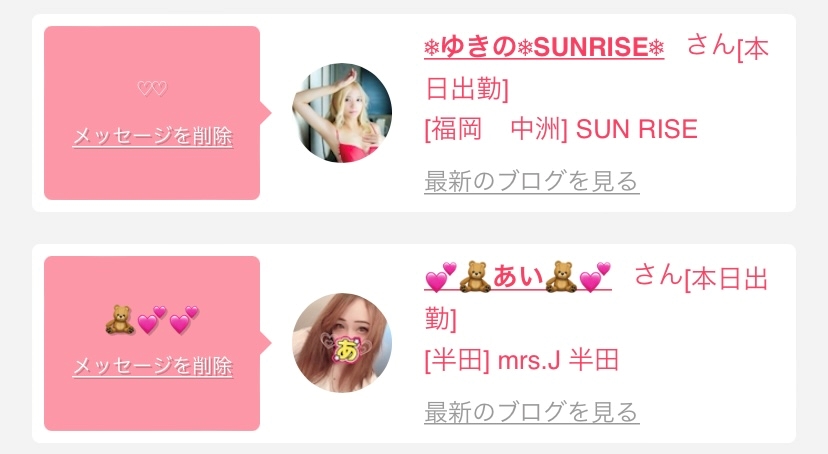
Task: Click あい's circular profile photo
Action: coord(342,343)
